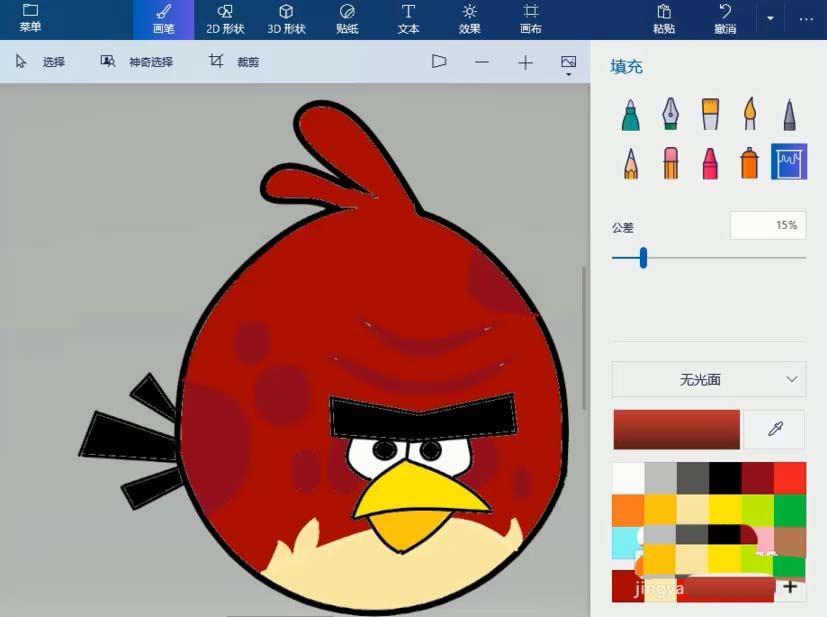Choose the bright yellow color swatch
This screenshot has width=827, height=617.
click(x=725, y=510)
